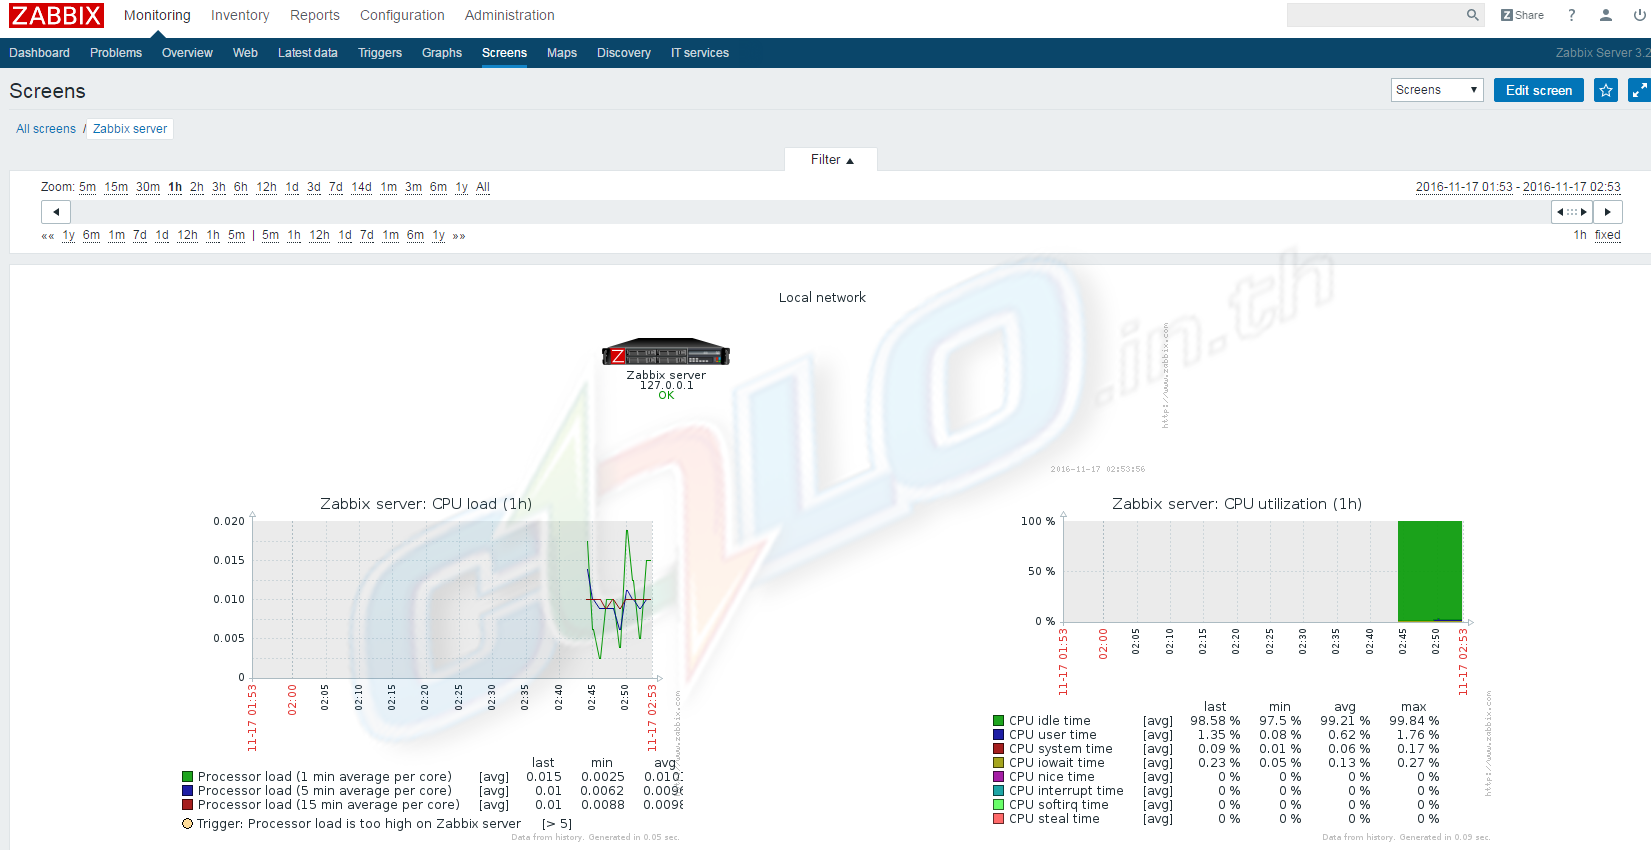Open the Screens dropdown selector
Image resolution: width=1651 pixels, height=850 pixels.
[1437, 90]
